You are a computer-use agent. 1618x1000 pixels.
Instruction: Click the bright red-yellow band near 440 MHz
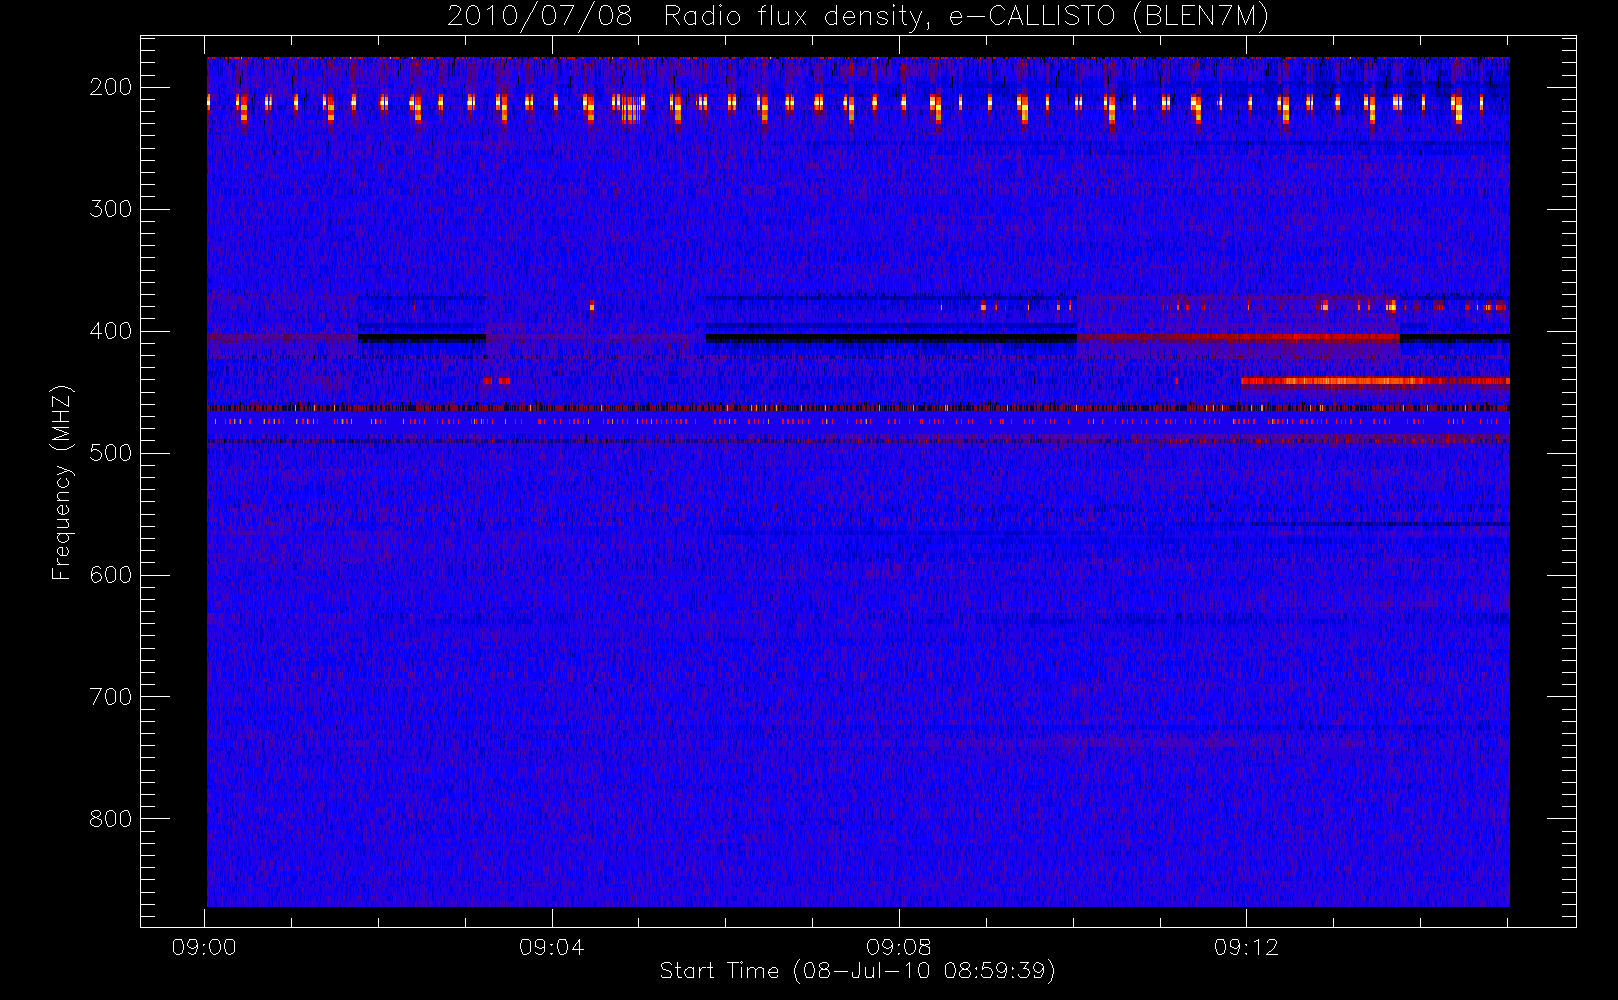1375,381
